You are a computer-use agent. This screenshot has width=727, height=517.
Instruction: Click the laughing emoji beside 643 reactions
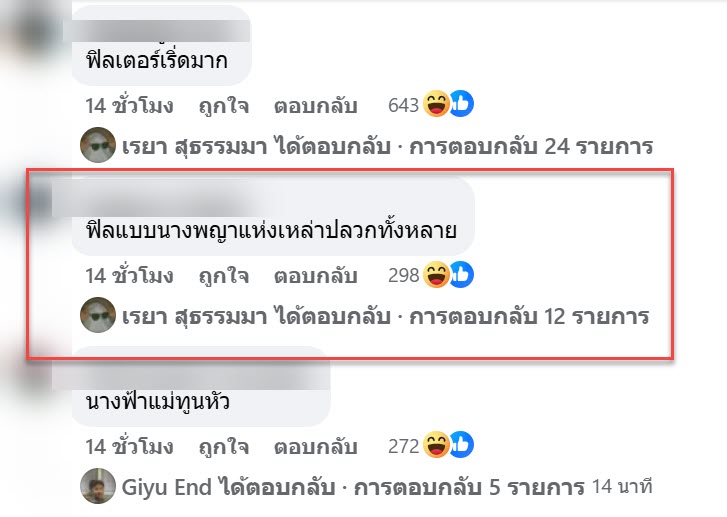(x=436, y=103)
